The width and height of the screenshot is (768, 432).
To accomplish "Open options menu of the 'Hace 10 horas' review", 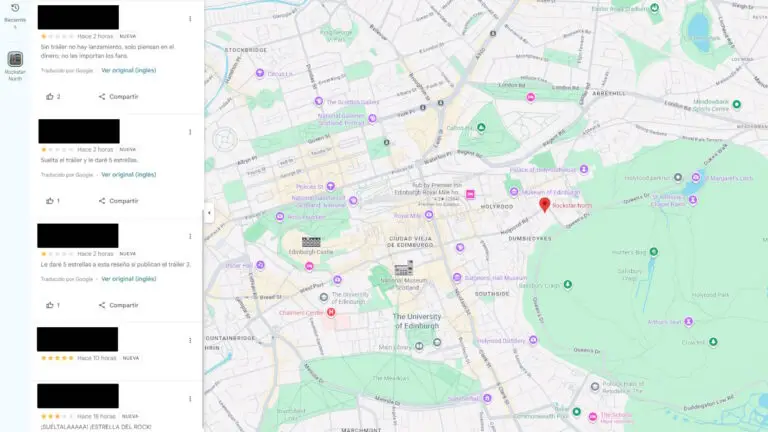I will click(x=190, y=340).
